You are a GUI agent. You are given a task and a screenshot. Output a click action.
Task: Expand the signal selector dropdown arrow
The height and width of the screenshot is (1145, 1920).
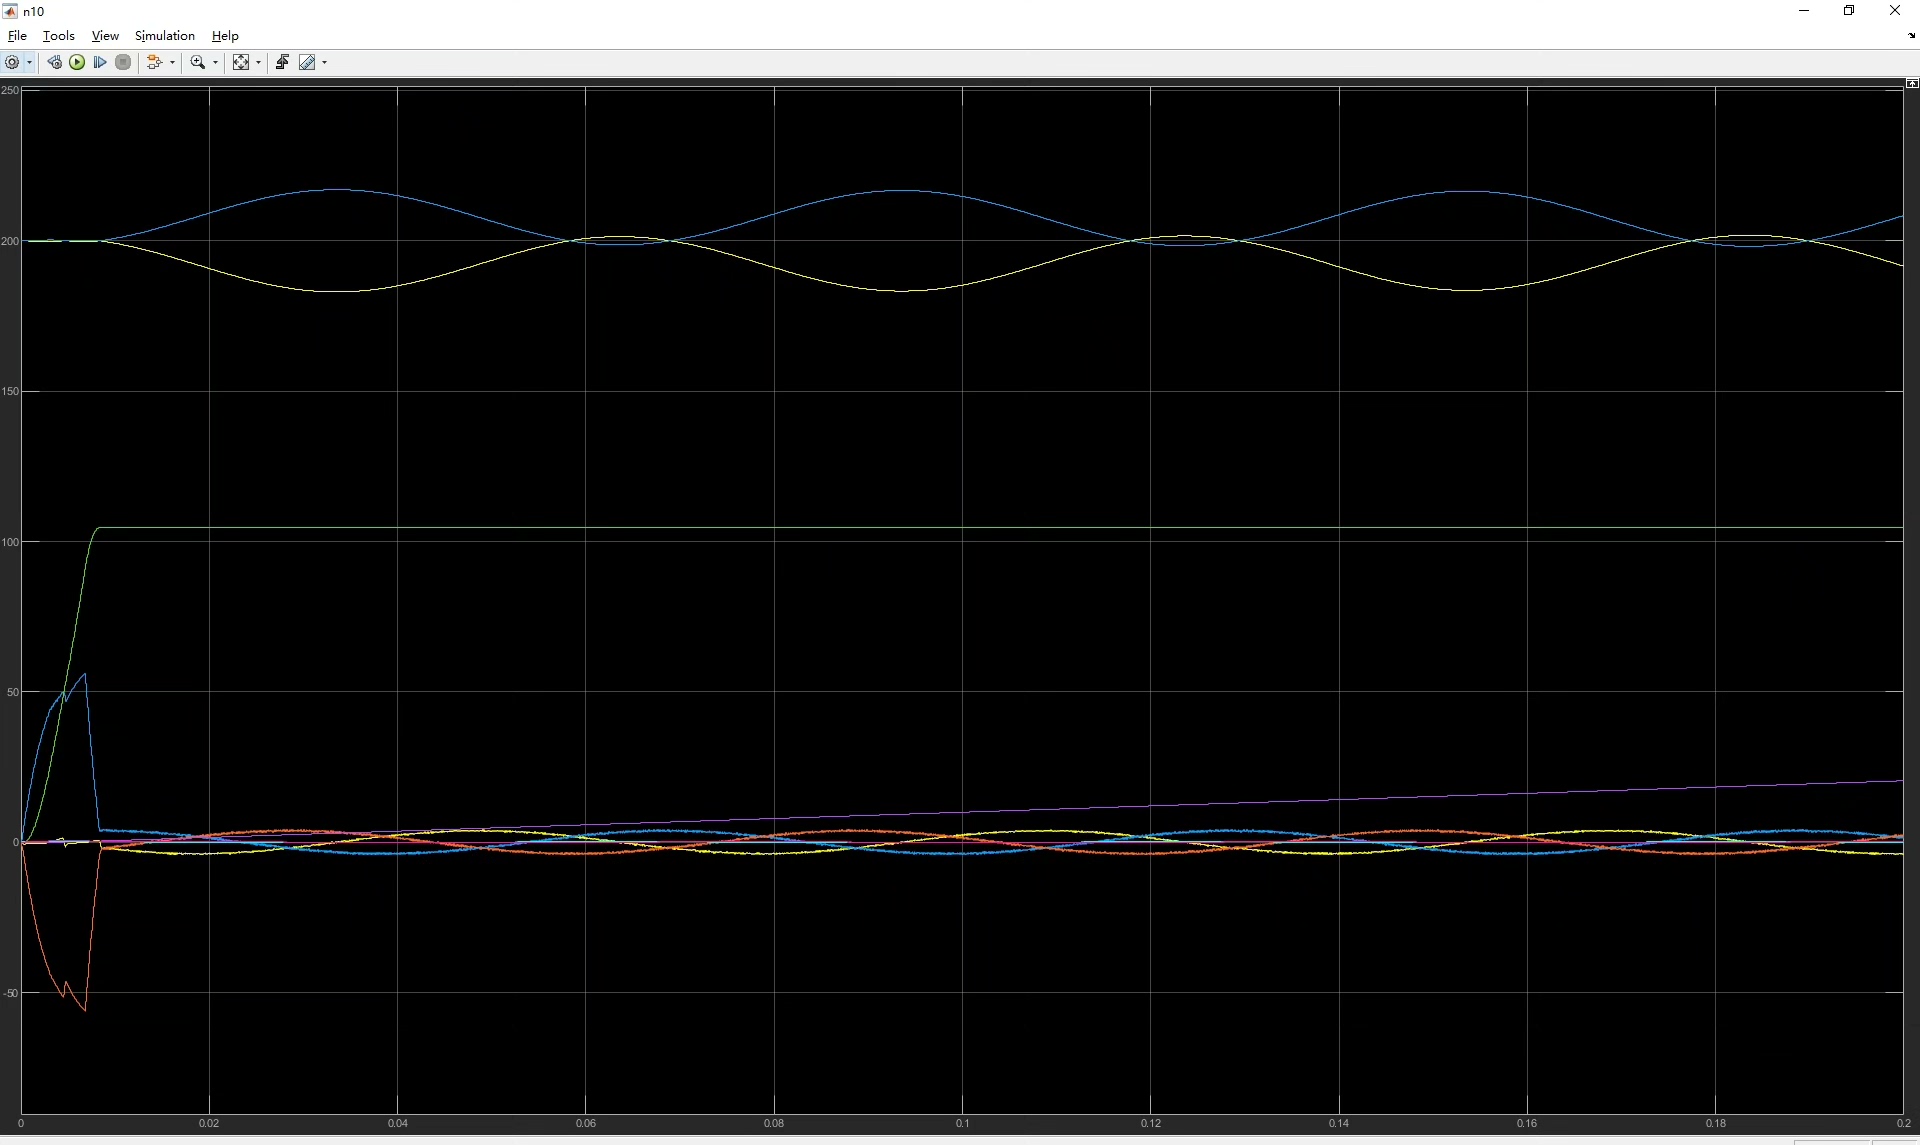click(172, 62)
